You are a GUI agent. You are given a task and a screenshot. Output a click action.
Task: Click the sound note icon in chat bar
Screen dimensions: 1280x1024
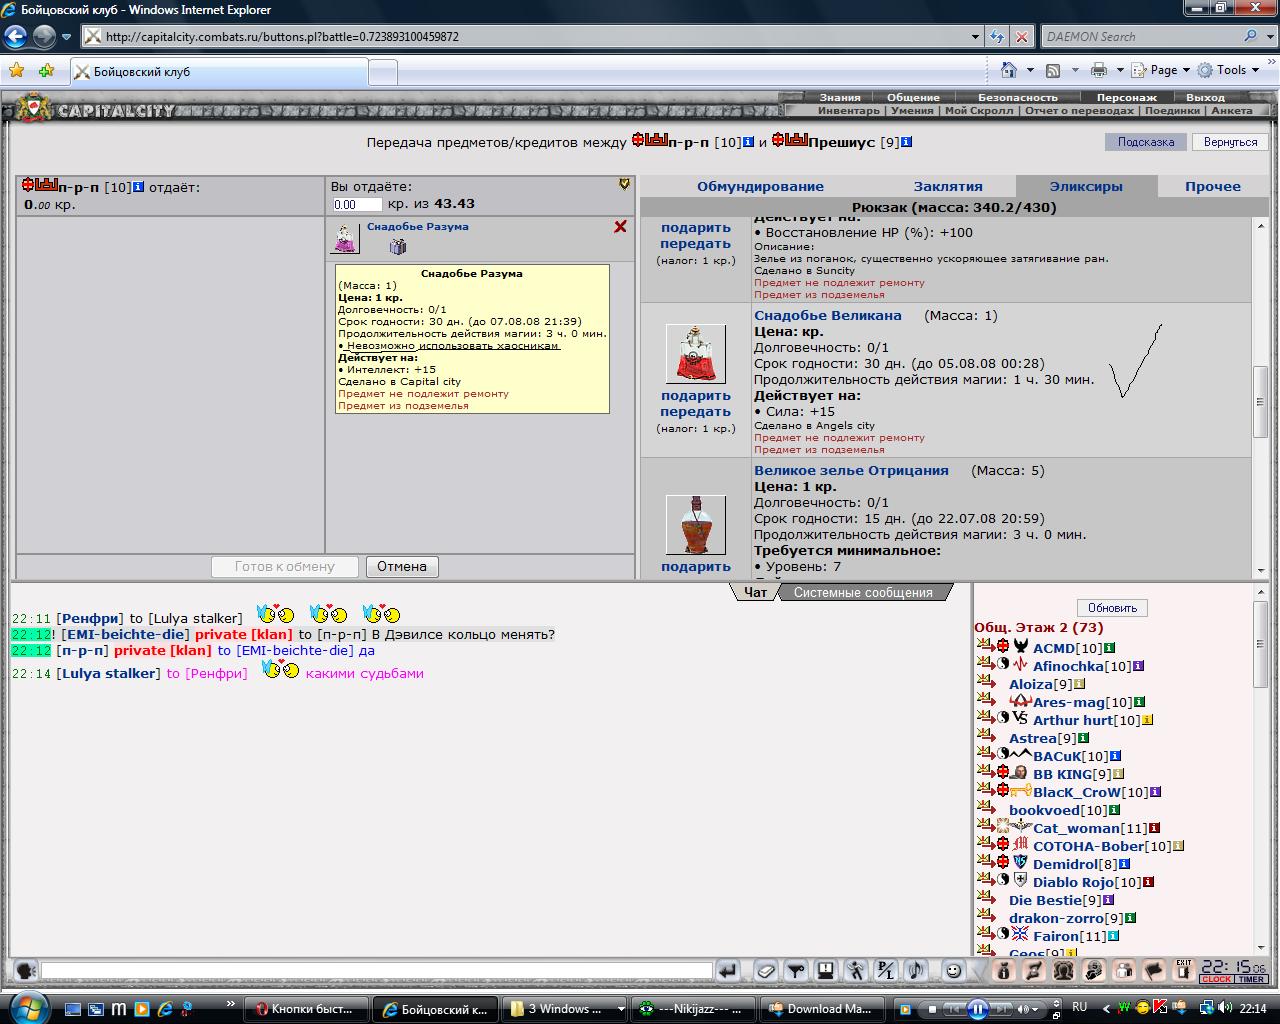[916, 970]
